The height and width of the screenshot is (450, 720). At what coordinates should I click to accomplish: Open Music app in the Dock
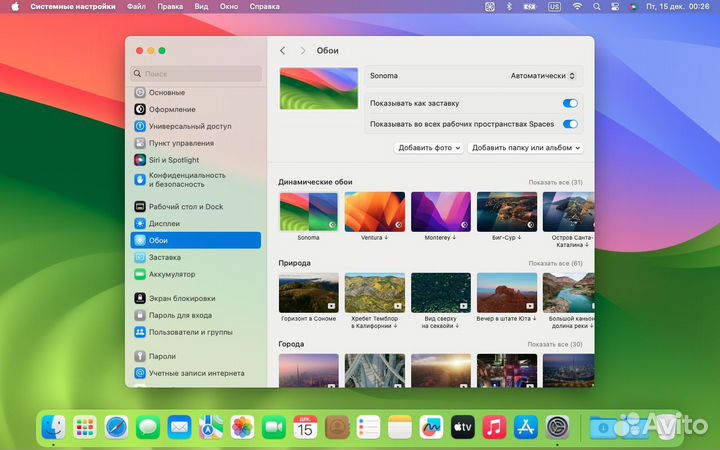click(494, 427)
